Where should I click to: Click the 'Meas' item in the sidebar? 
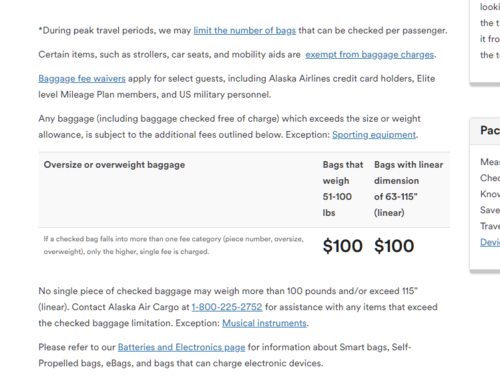490,162
